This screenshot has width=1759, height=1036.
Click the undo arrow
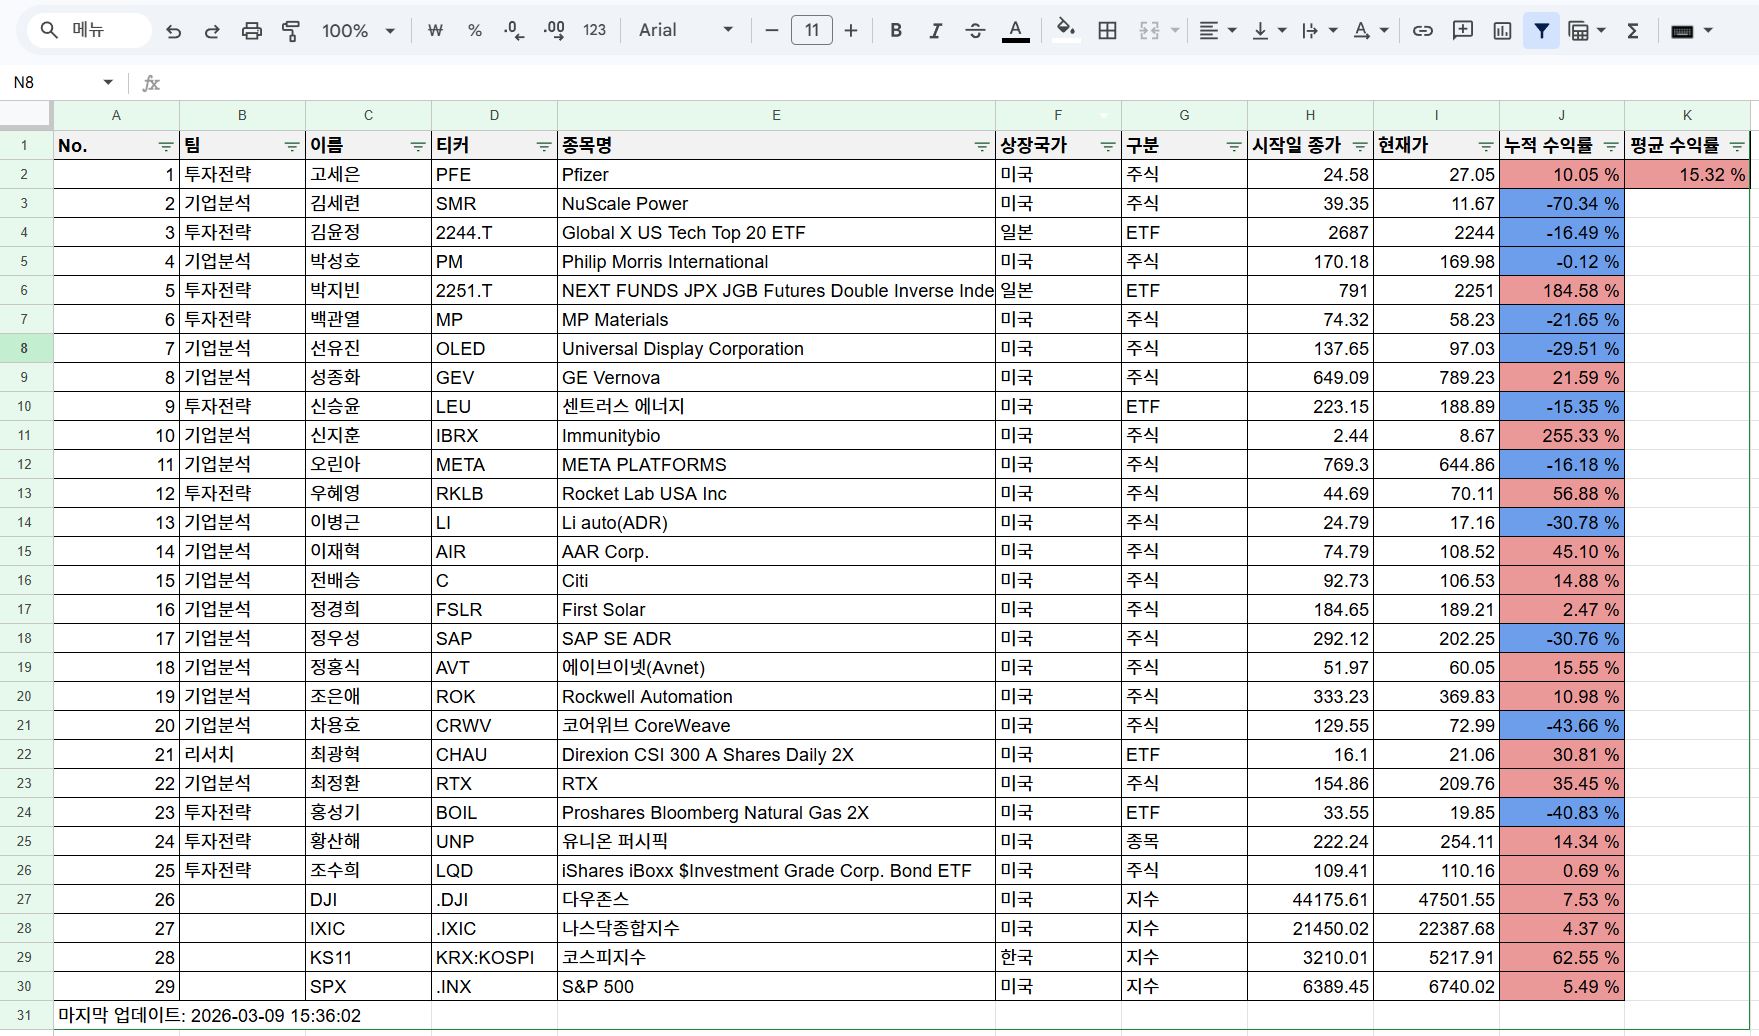tap(173, 31)
